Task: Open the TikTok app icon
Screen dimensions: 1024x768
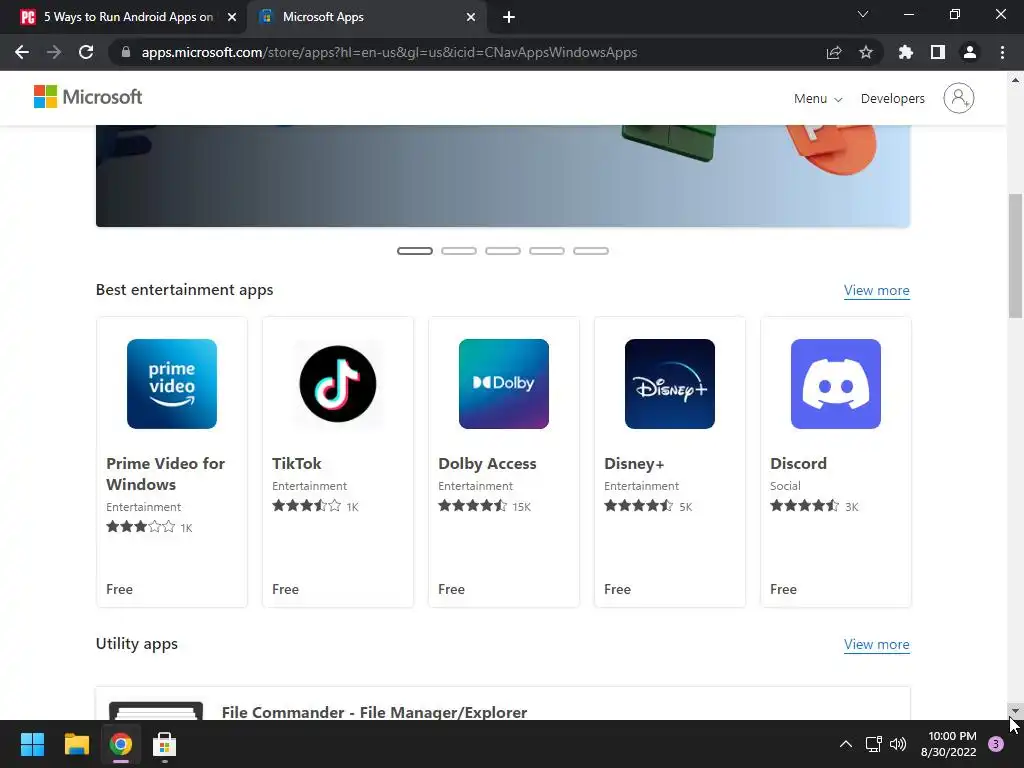Action: 338,383
